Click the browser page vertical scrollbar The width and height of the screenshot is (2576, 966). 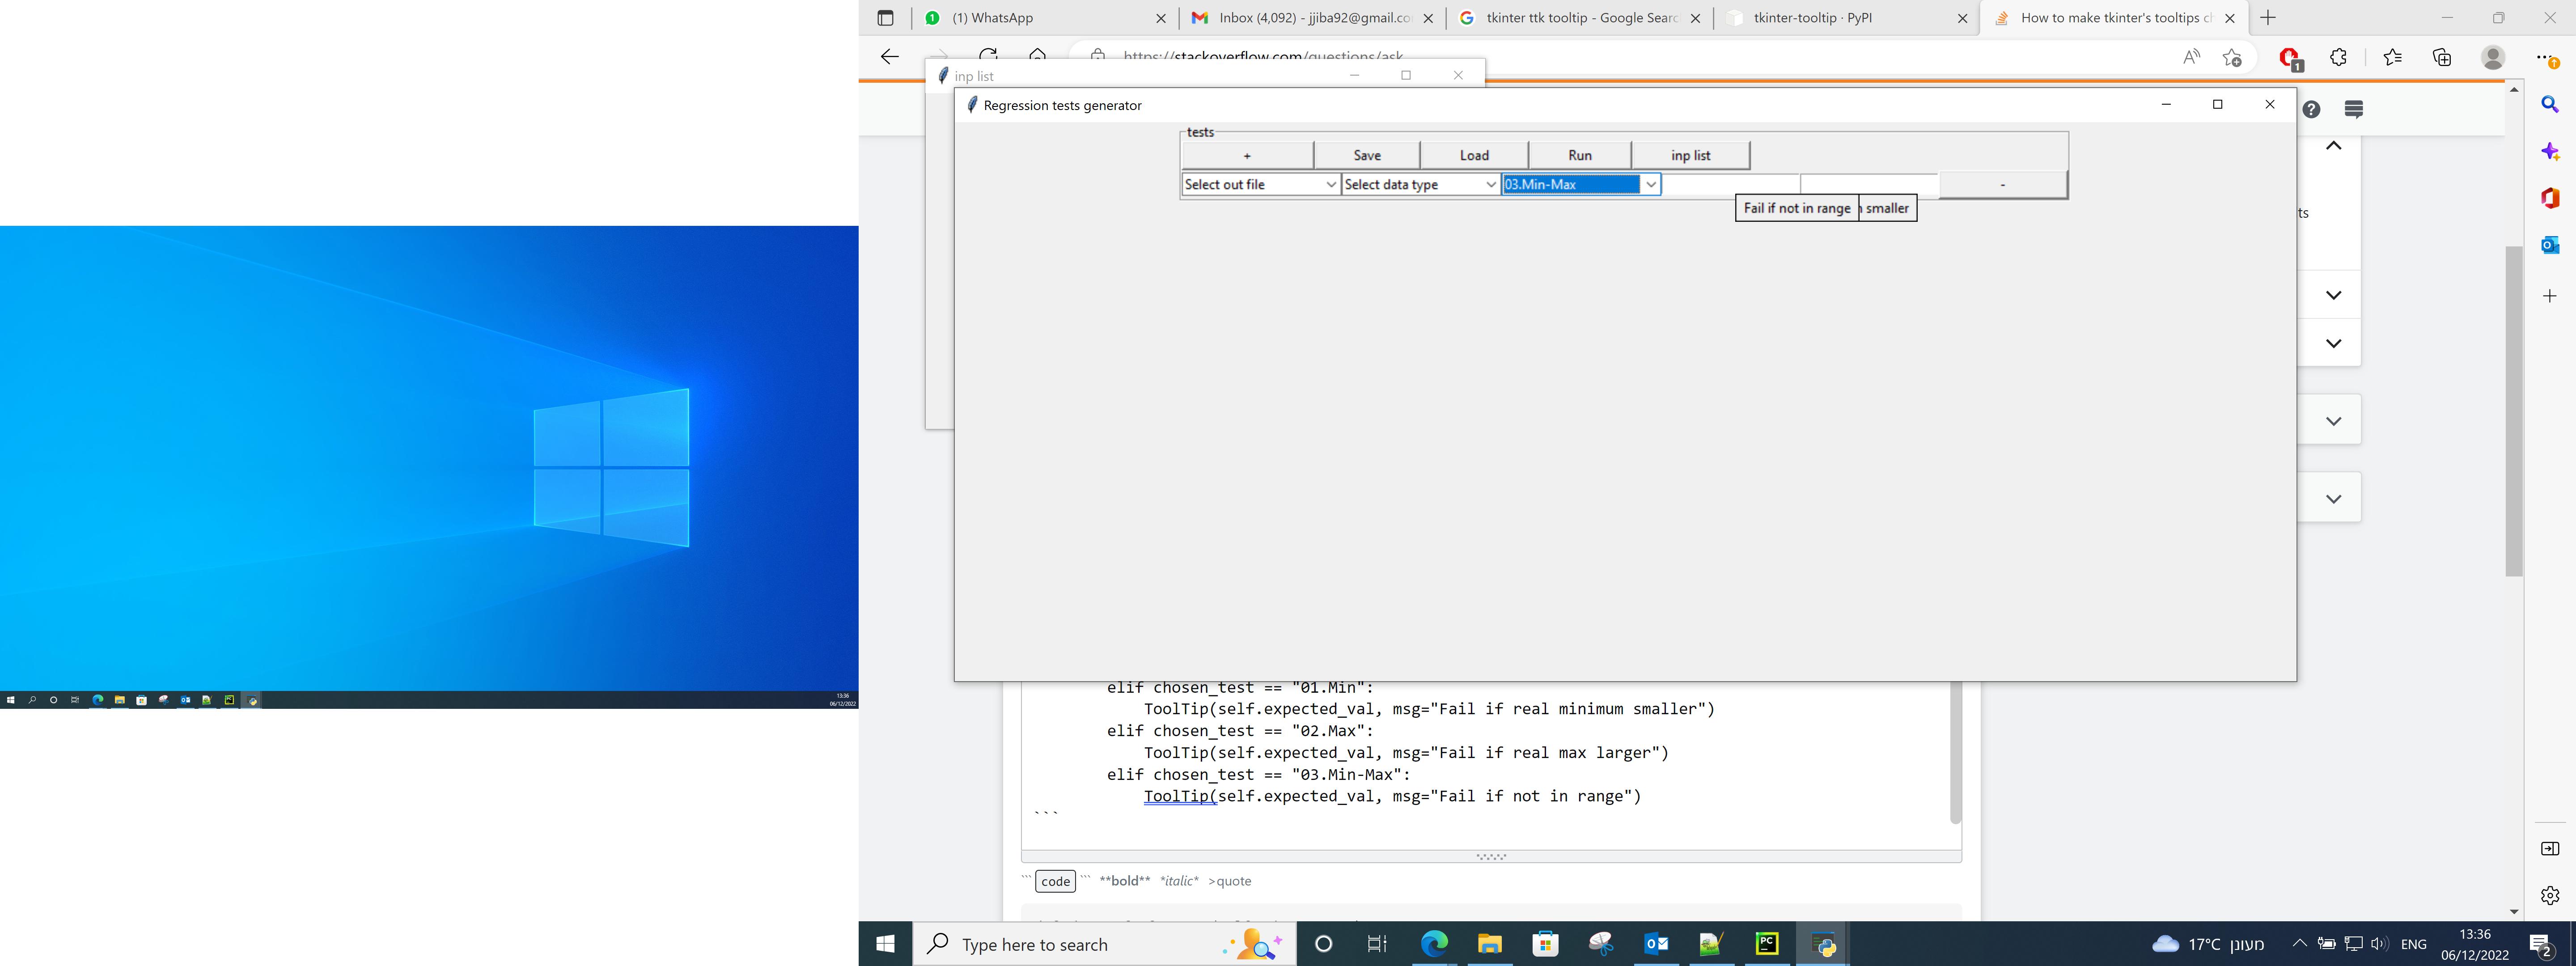2514,410
